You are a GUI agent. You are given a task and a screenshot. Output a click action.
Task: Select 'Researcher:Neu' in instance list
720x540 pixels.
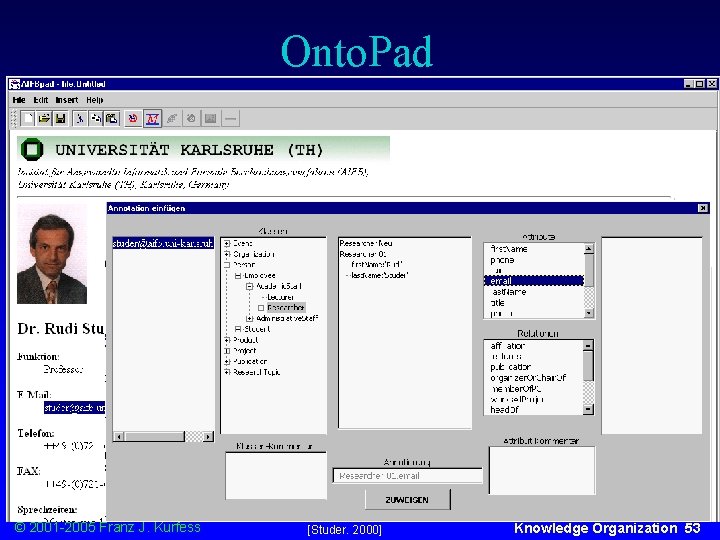366,243
